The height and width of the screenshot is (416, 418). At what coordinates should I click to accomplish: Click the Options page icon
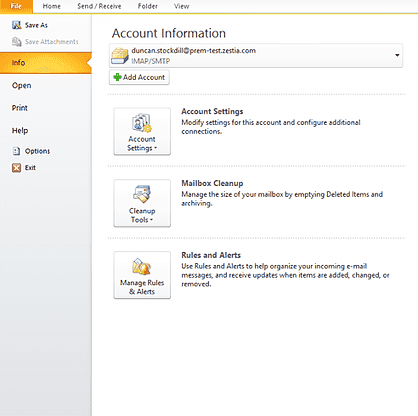16,151
